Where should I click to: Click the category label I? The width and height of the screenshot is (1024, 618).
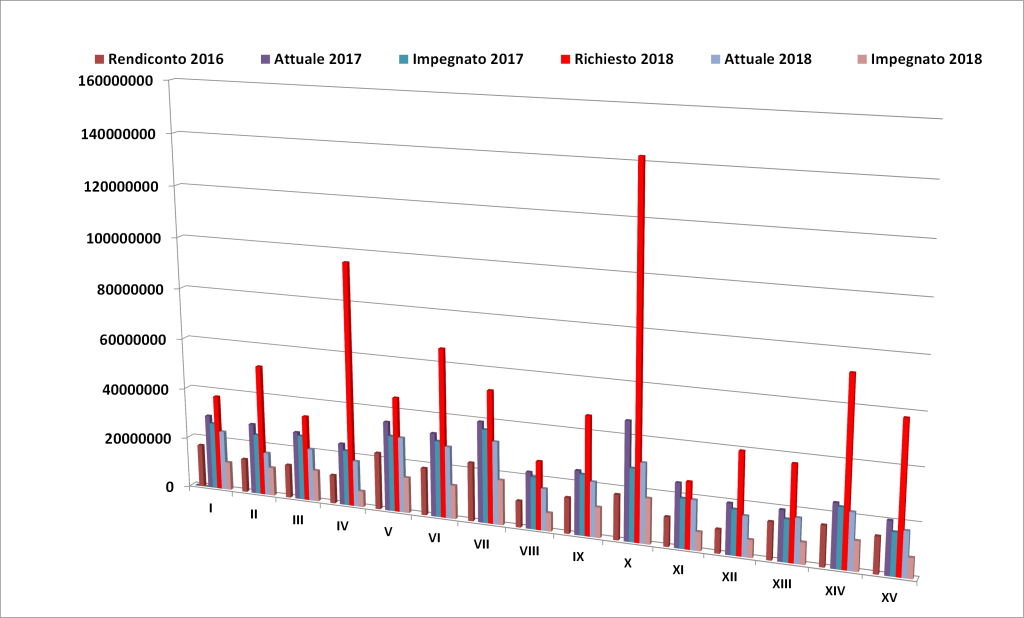click(x=210, y=508)
